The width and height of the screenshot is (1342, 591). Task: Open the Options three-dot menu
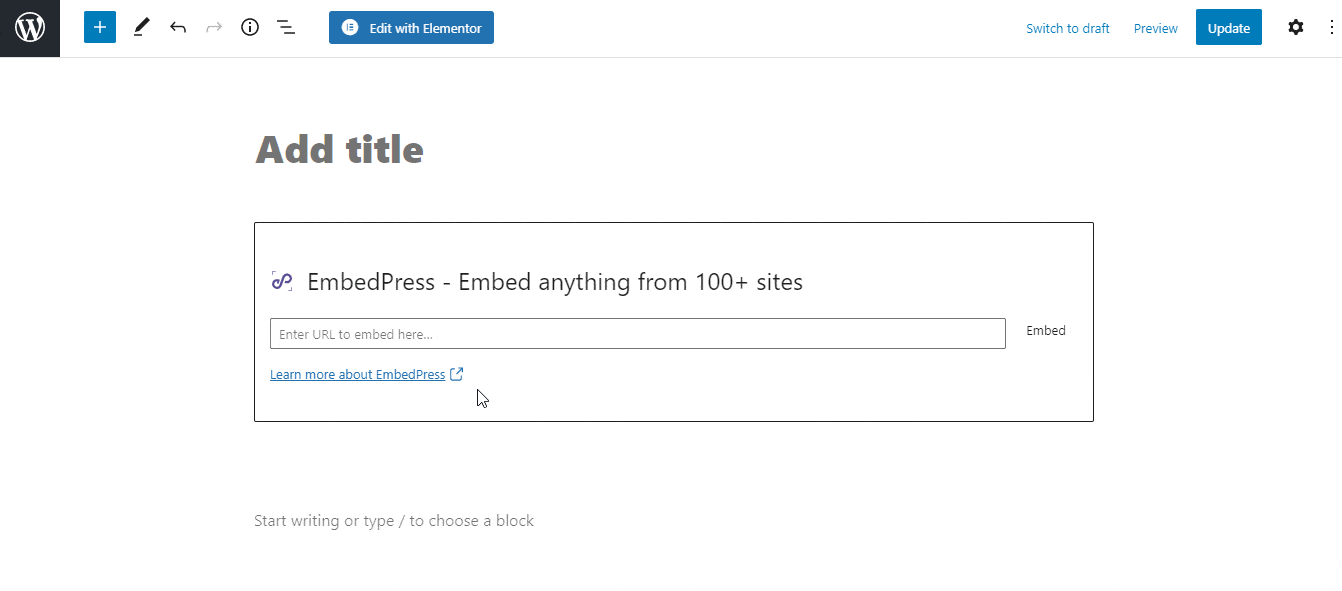pyautogui.click(x=1331, y=27)
